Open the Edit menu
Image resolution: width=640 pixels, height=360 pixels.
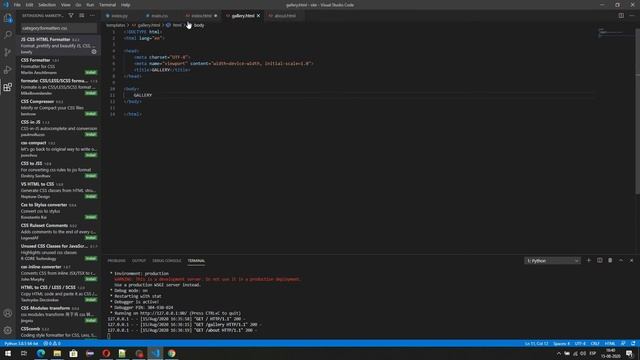tap(29, 5)
